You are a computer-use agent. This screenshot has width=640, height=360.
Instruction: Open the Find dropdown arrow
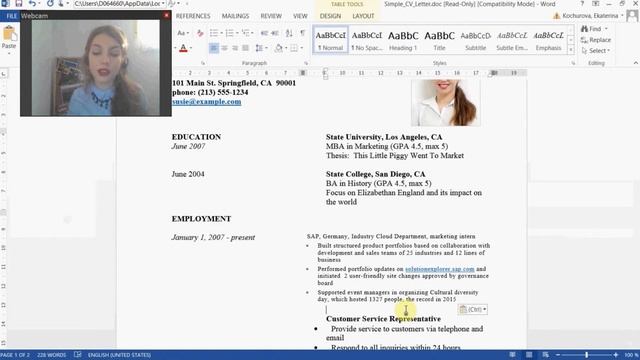pyautogui.click(x=606, y=29)
